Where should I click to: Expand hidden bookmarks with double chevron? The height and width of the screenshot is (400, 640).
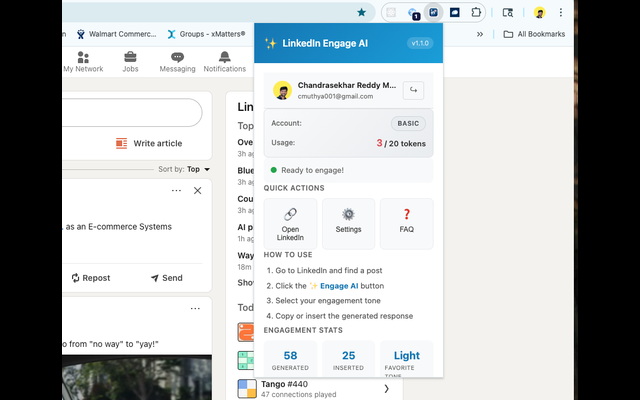(x=480, y=34)
